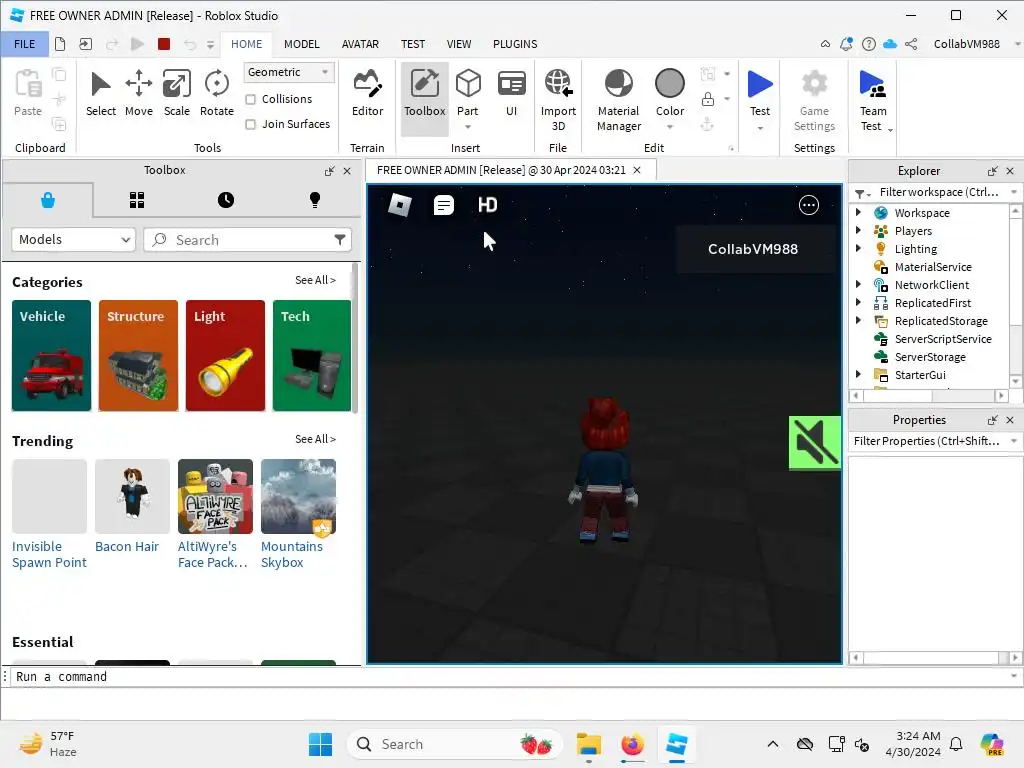Open the Light category card
Image resolution: width=1024 pixels, height=768 pixels.
point(225,355)
